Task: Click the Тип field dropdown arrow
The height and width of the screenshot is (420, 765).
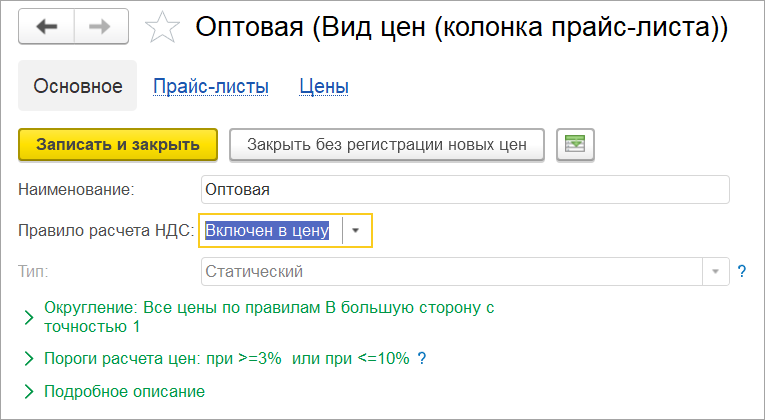Action: pos(715,271)
